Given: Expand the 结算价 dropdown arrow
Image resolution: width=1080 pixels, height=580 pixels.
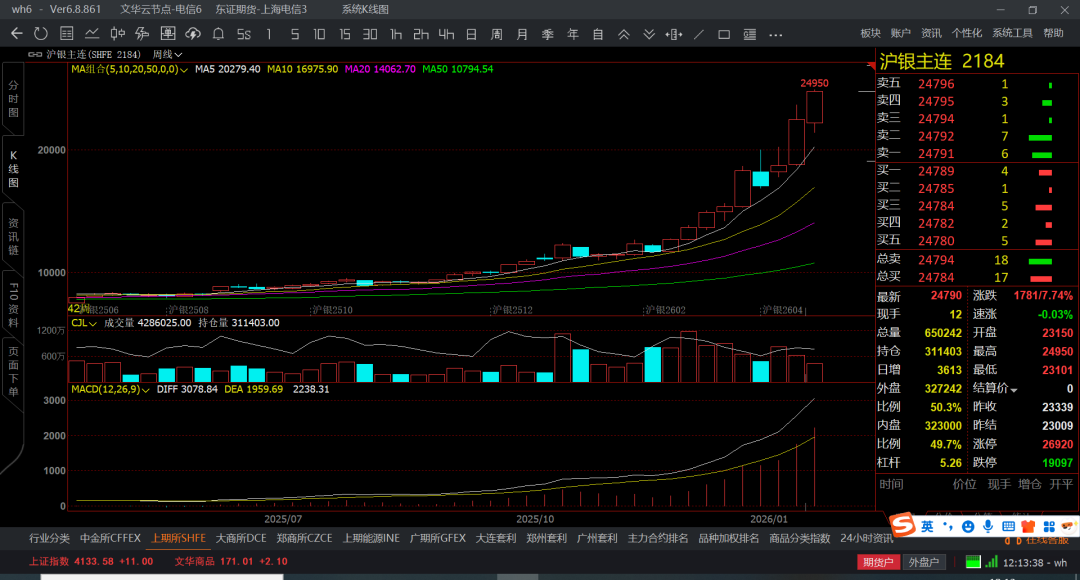Looking at the screenshot, I should click(1013, 391).
